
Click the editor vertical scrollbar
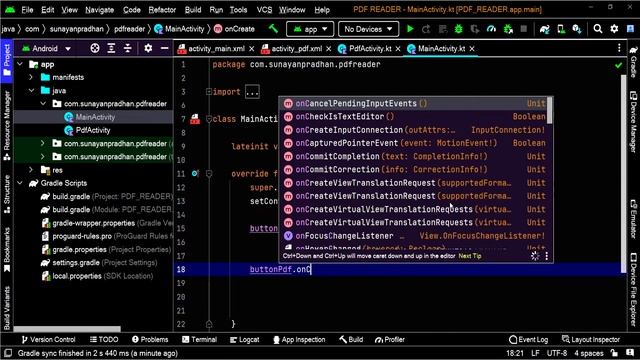[623, 173]
